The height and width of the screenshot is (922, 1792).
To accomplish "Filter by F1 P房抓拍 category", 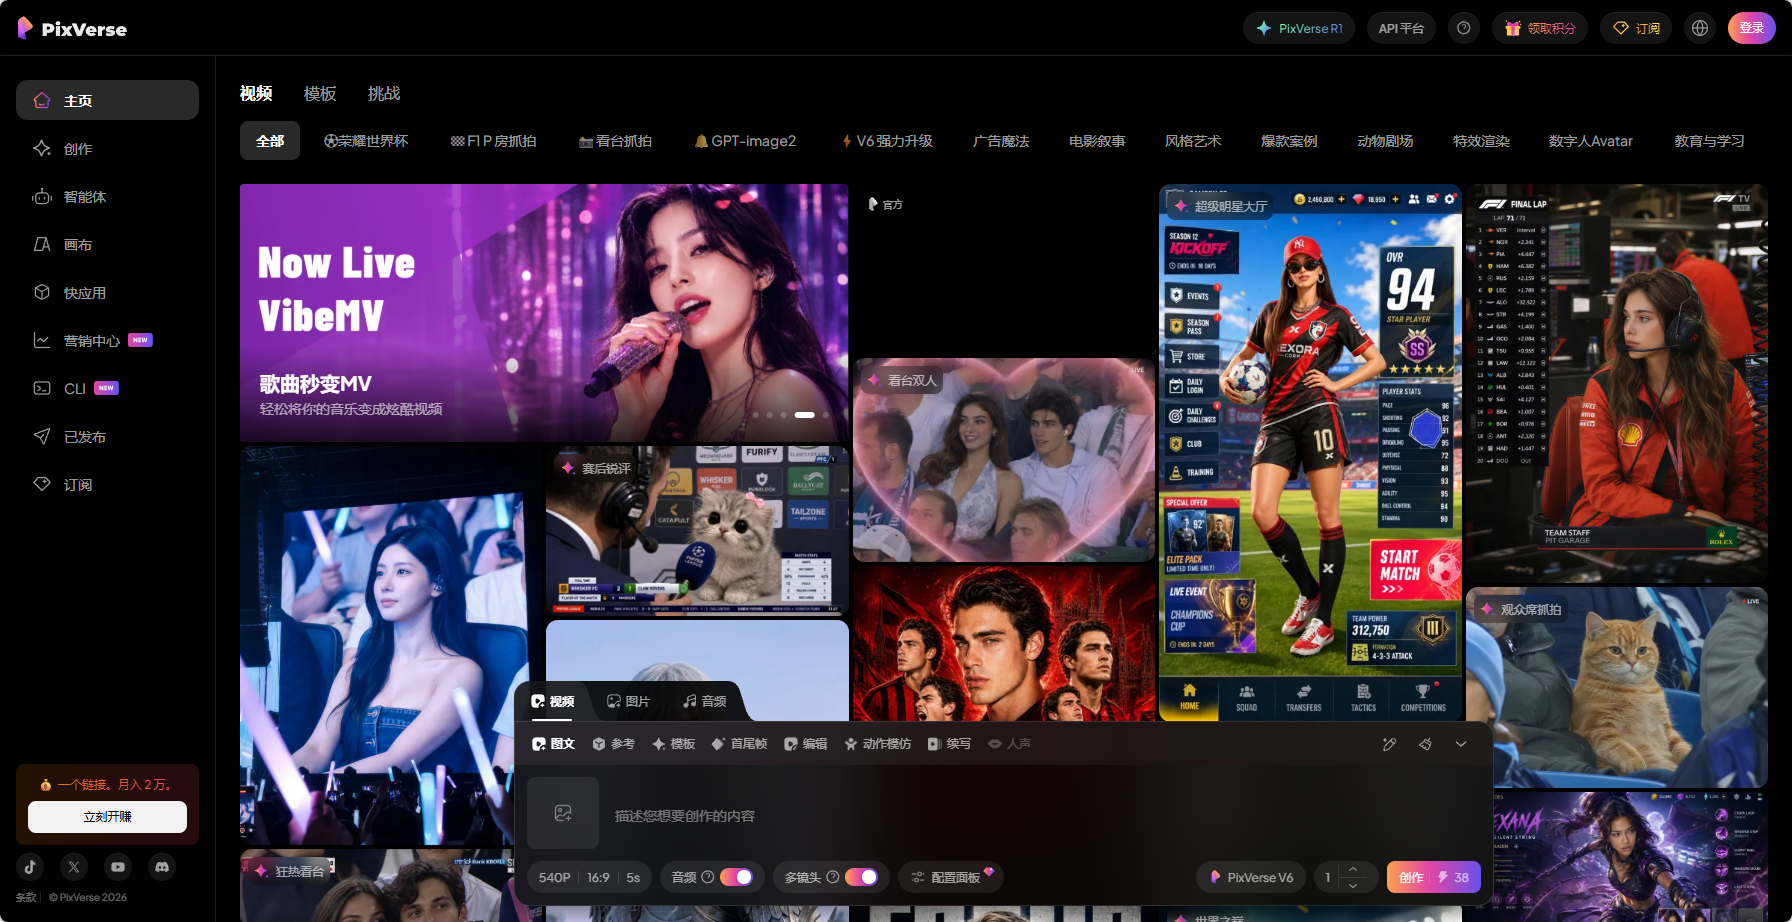I will pyautogui.click(x=494, y=141).
